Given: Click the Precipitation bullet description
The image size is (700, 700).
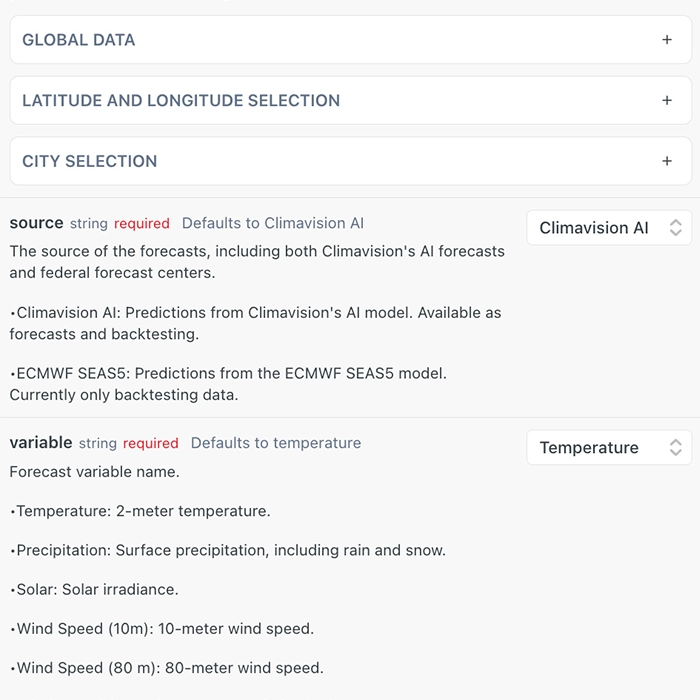Looking at the screenshot, I should click(230, 550).
